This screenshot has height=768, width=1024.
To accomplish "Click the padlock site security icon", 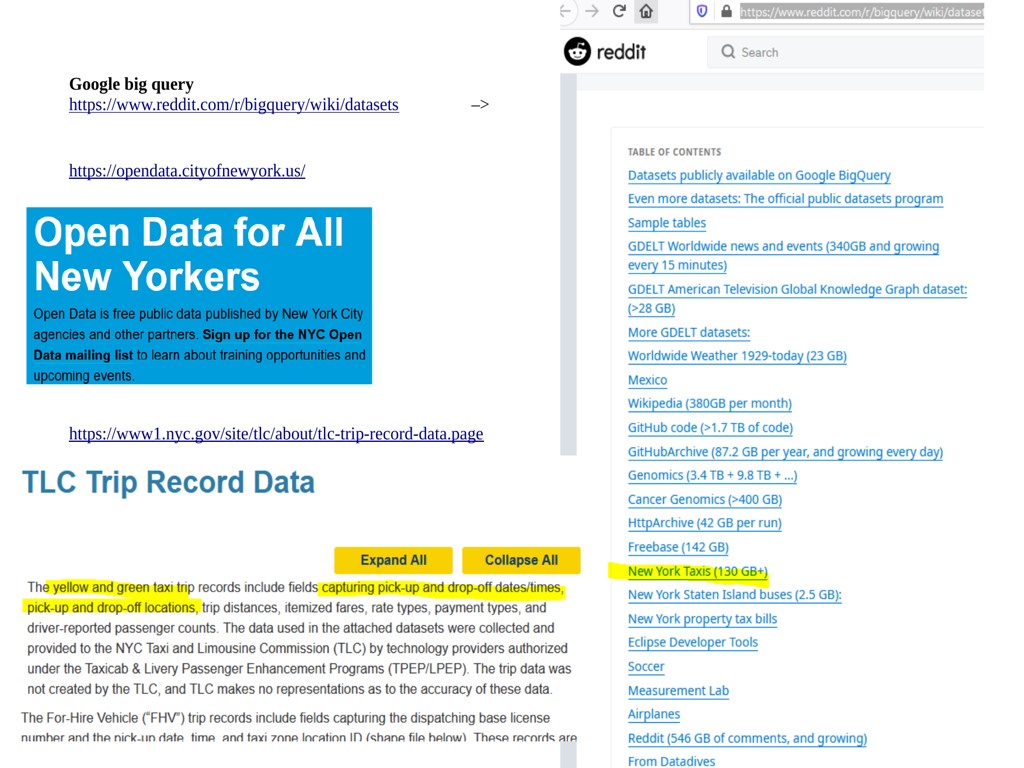I will coord(726,12).
